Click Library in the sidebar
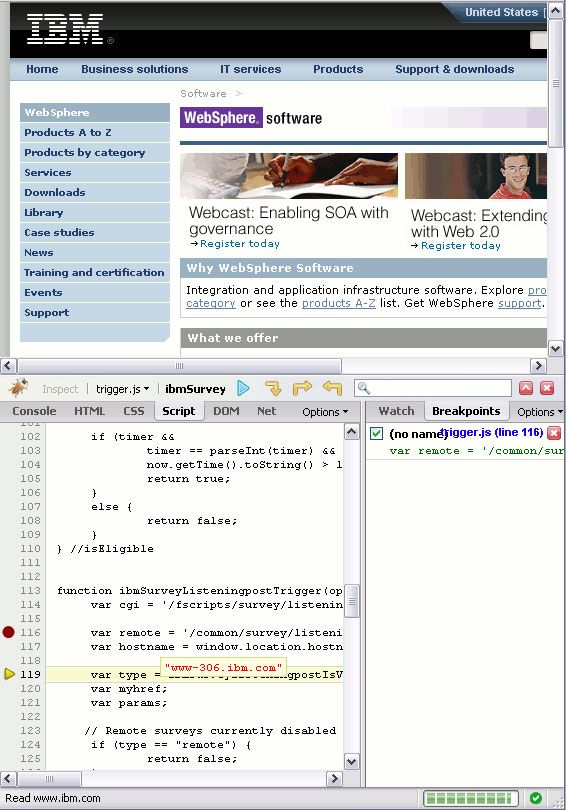566x810 pixels. (x=95, y=213)
